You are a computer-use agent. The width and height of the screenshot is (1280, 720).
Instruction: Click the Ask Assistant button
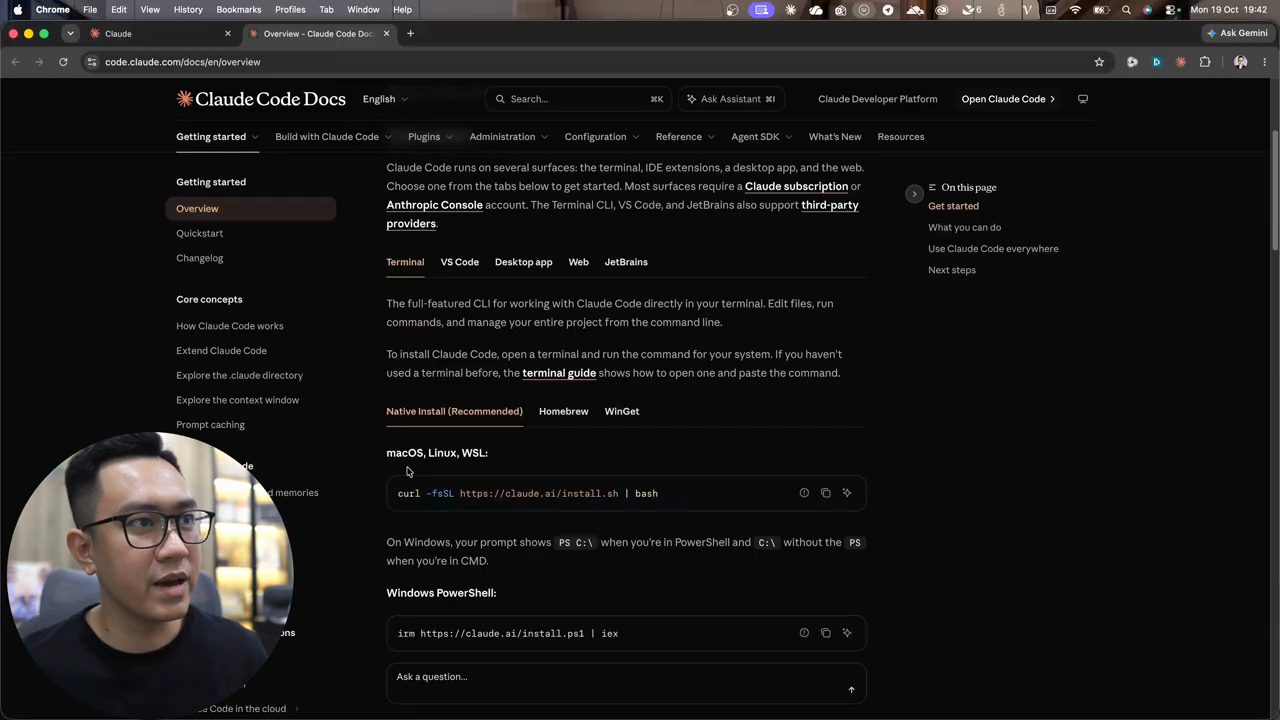point(730,99)
